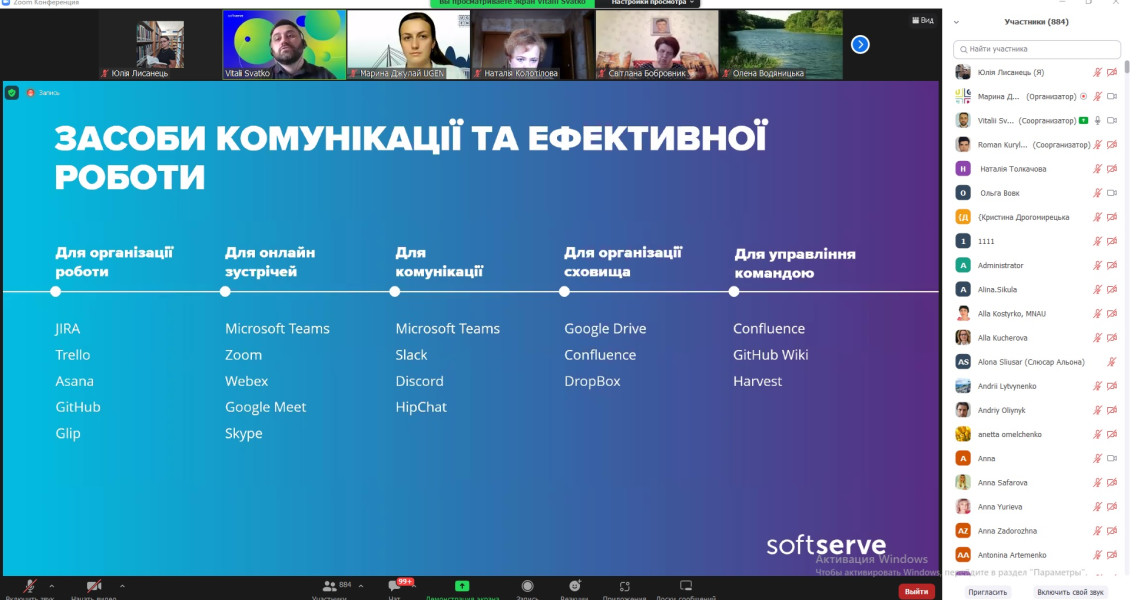
Task: Start video using the crossed-out camera button
Action: point(94,586)
